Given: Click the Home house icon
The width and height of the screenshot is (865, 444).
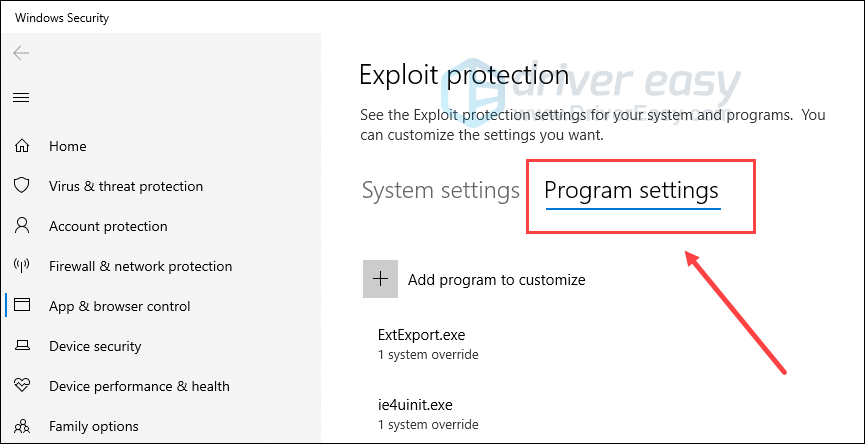Looking at the screenshot, I should click(x=21, y=146).
